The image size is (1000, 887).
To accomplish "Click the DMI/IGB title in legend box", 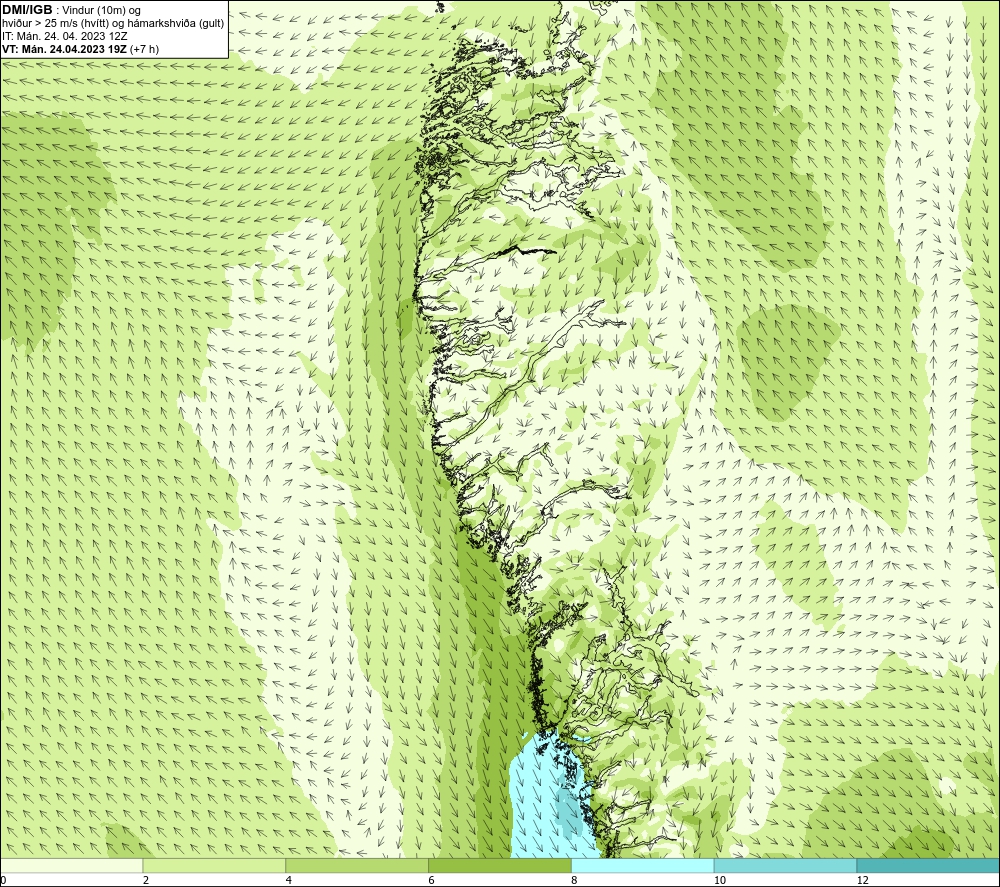I will coord(27,10).
